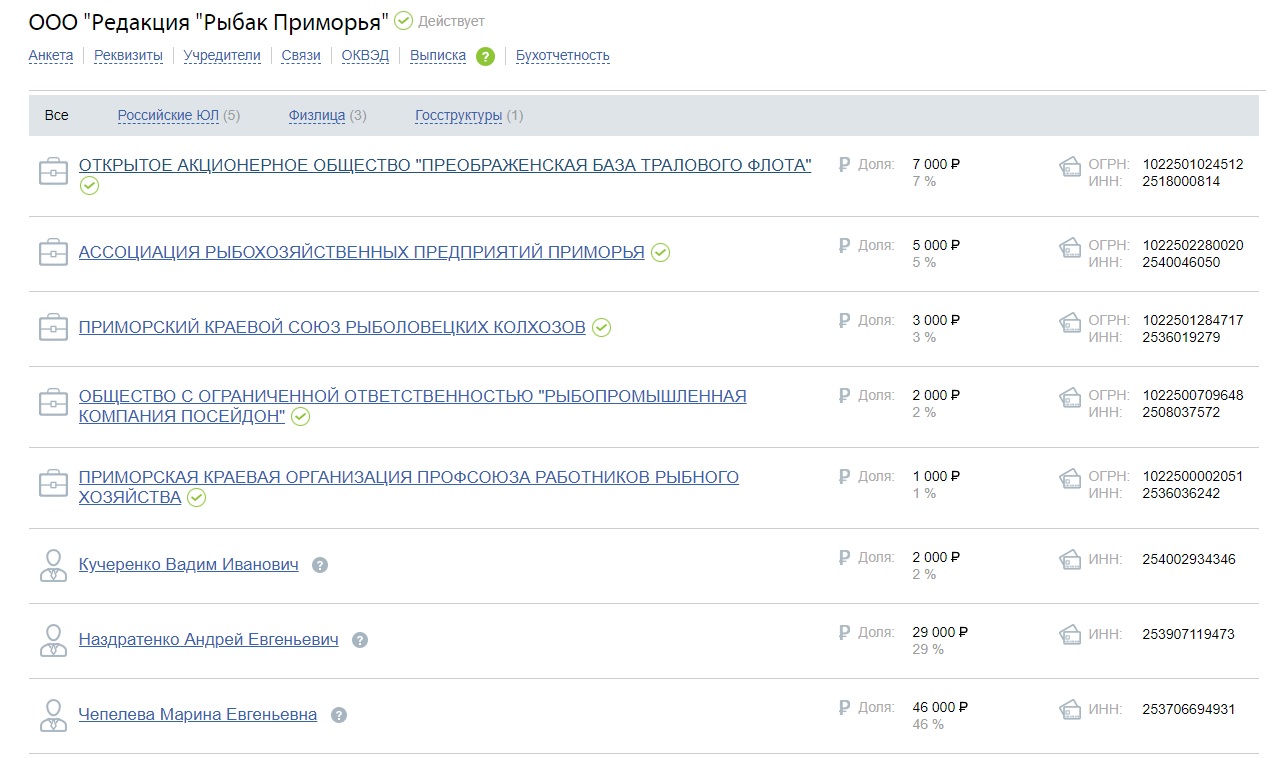
Task: Click question mark beside Кучеренко Вадим Иванович
Action: [320, 565]
